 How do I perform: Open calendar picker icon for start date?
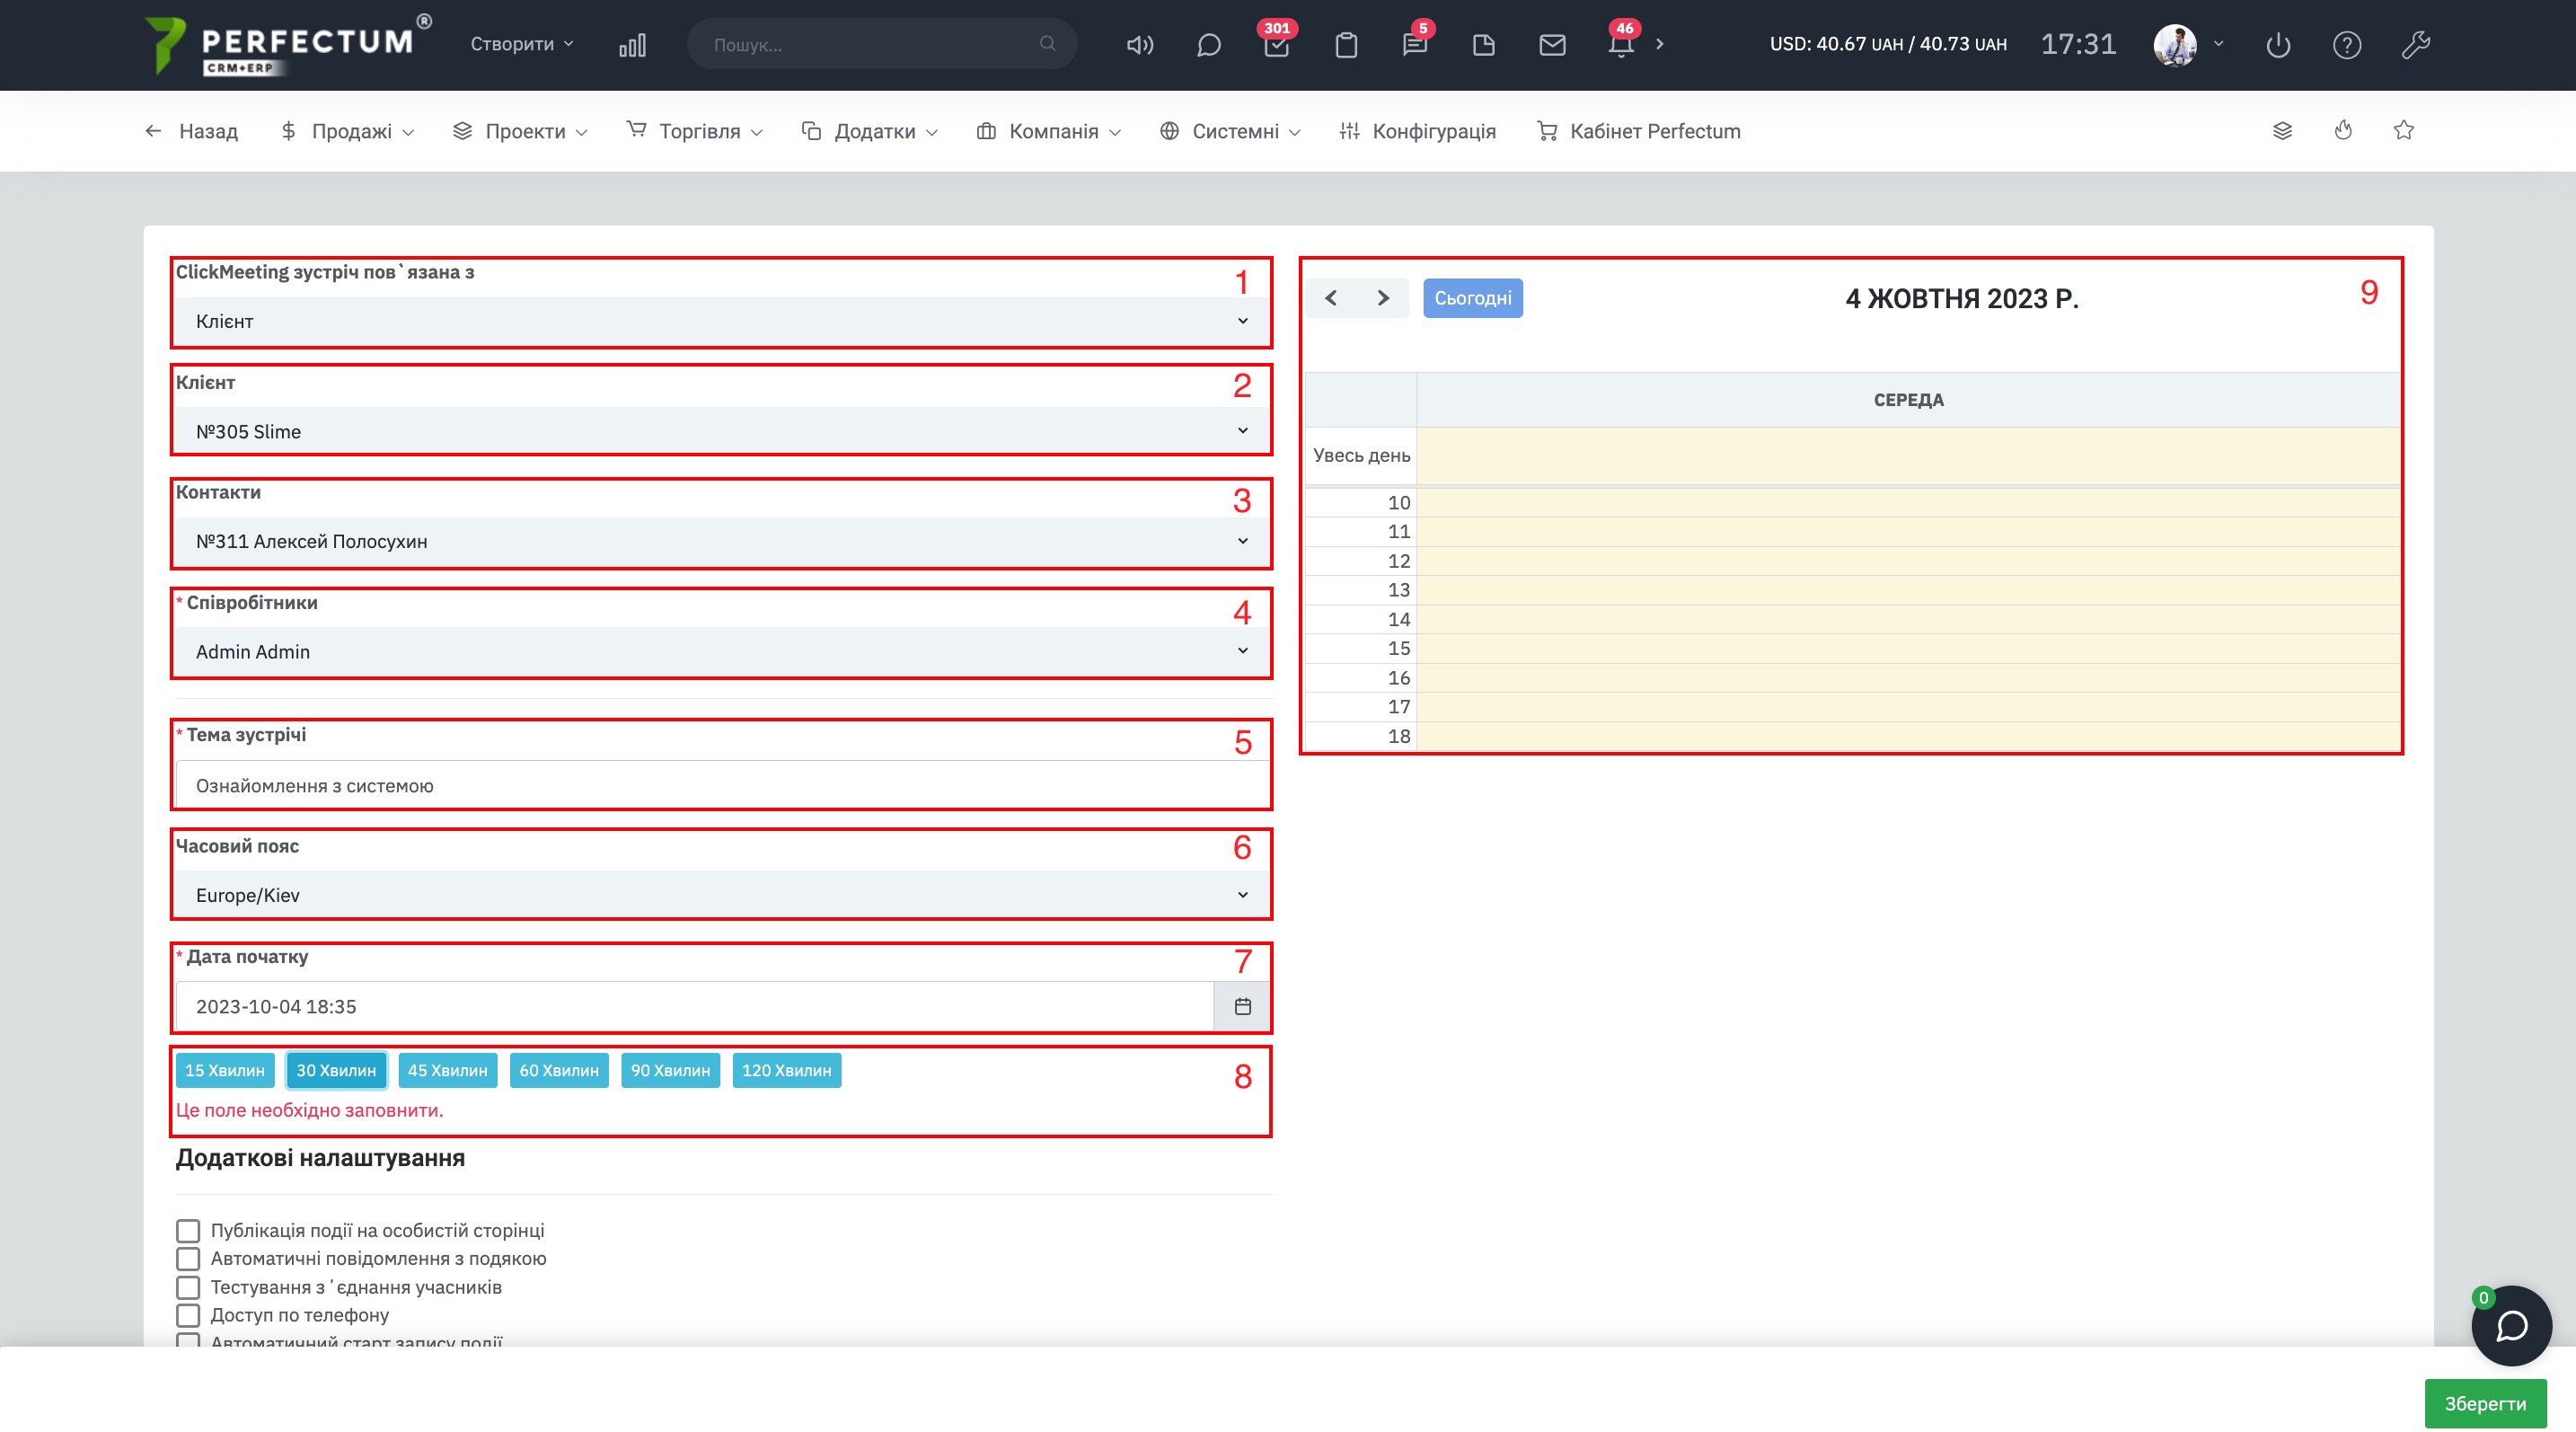coord(1242,1006)
